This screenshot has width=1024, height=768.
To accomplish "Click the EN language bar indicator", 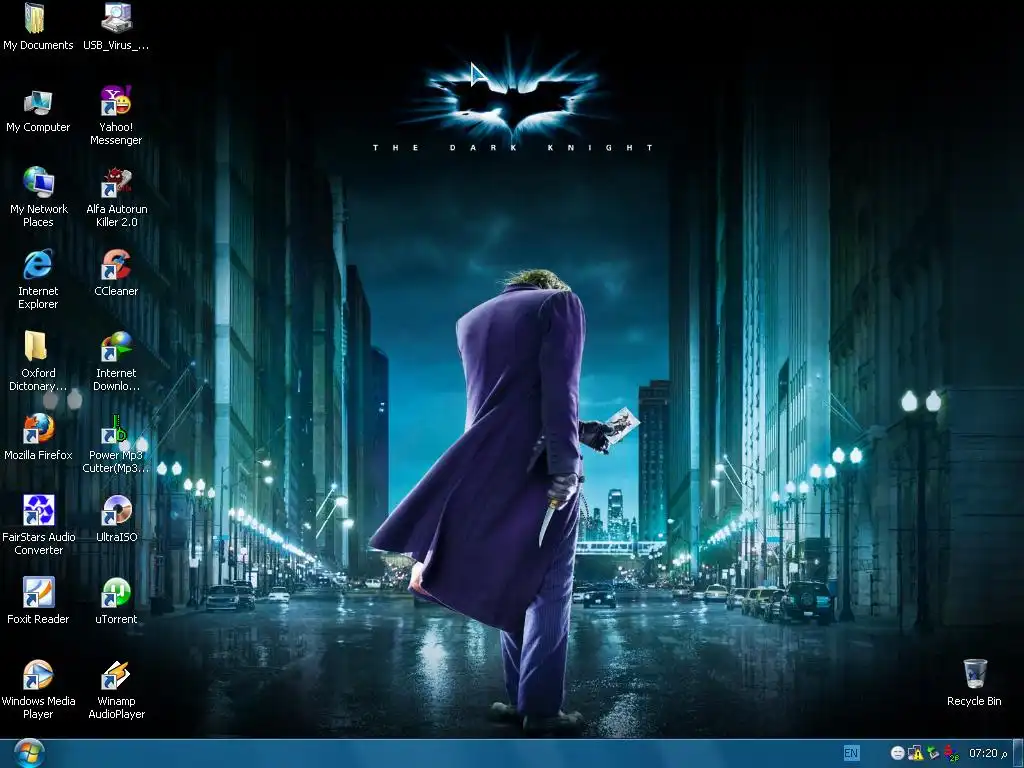I will [851, 753].
